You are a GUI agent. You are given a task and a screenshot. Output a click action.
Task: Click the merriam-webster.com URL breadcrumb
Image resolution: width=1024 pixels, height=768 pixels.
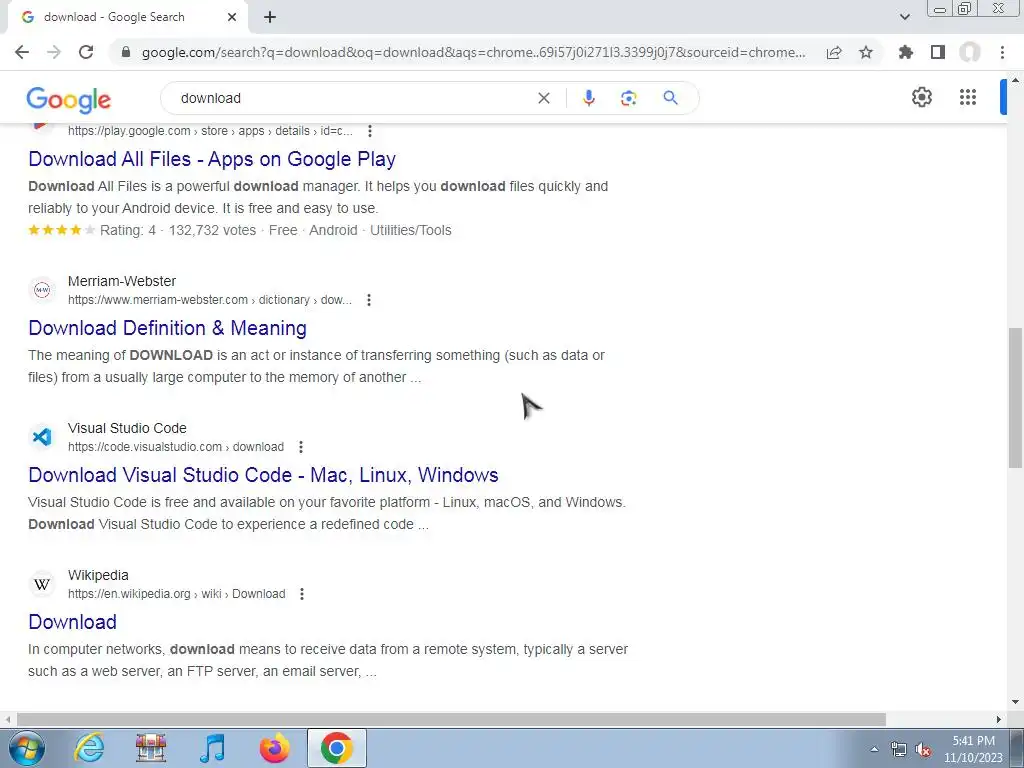pyautogui.click(x=210, y=300)
